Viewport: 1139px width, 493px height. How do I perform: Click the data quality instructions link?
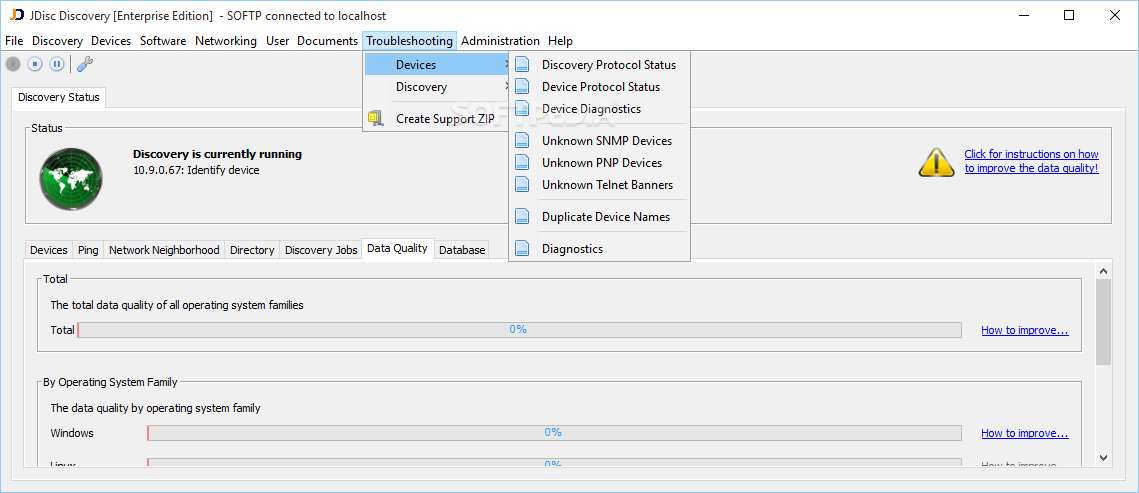click(x=1031, y=161)
